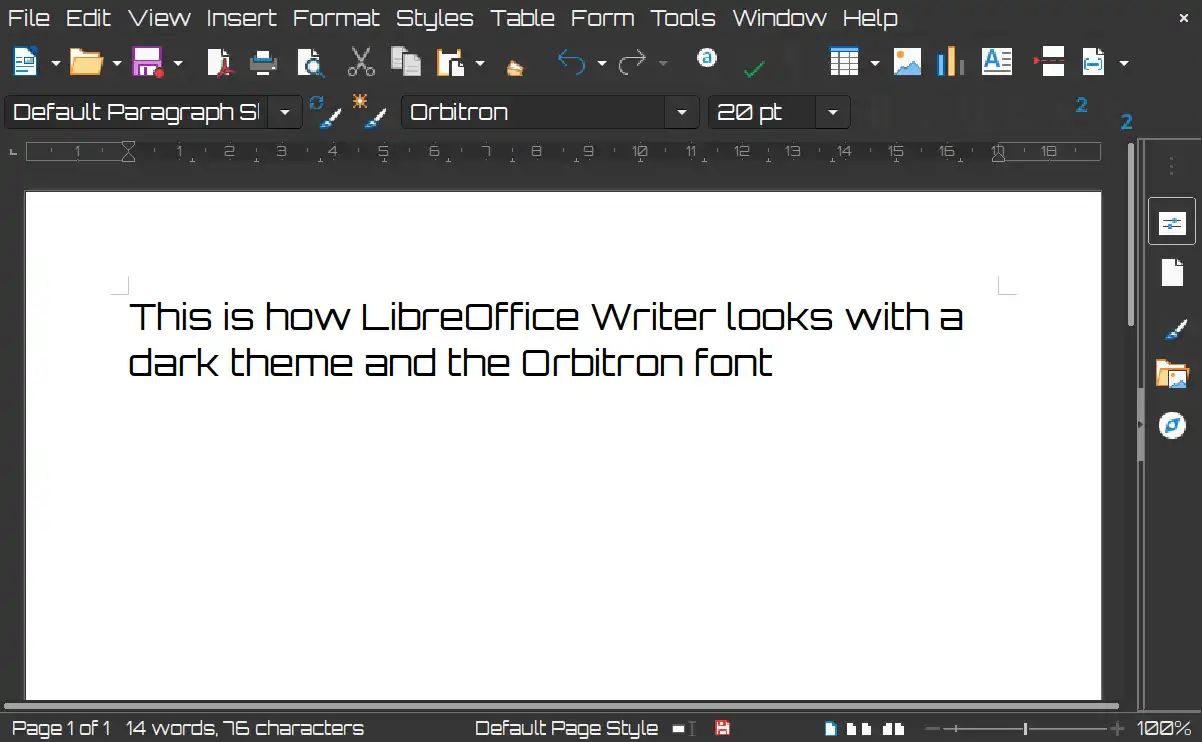Open the paragraph style dropdown list

point(285,112)
